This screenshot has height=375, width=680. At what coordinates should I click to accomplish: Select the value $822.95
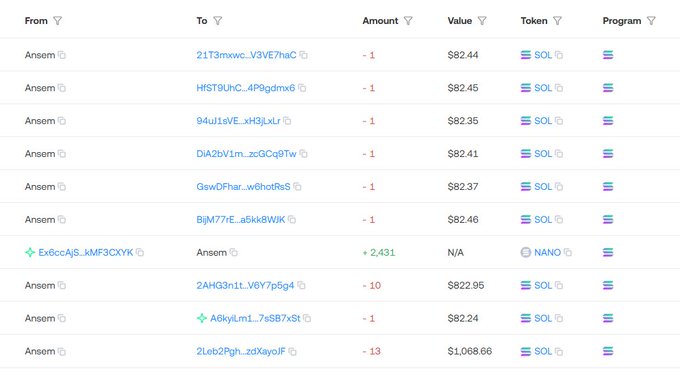466,285
